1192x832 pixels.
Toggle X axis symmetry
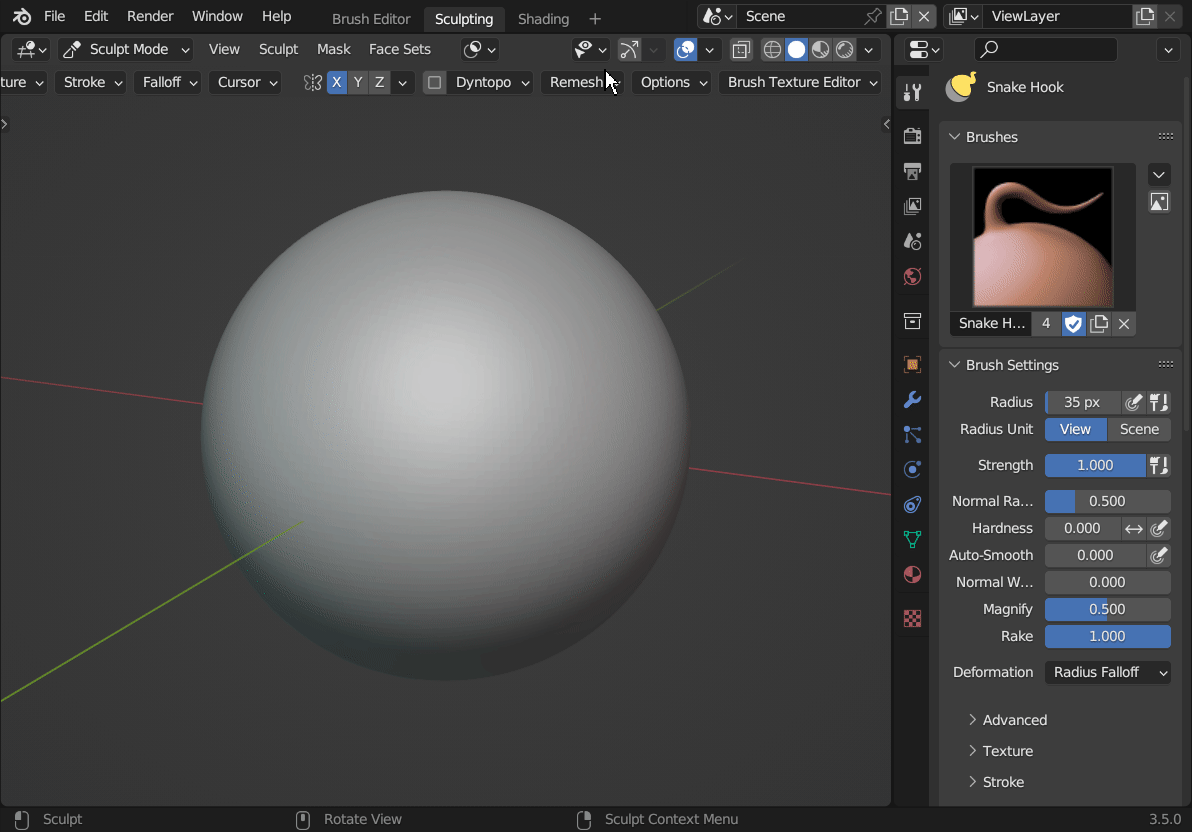(336, 82)
